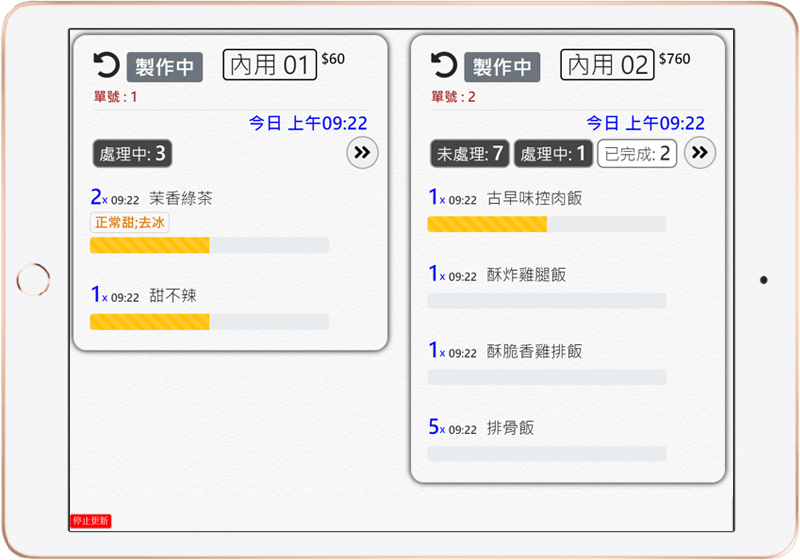Click the undo arrow on order 02
This screenshot has height=560, width=800.
(x=443, y=66)
